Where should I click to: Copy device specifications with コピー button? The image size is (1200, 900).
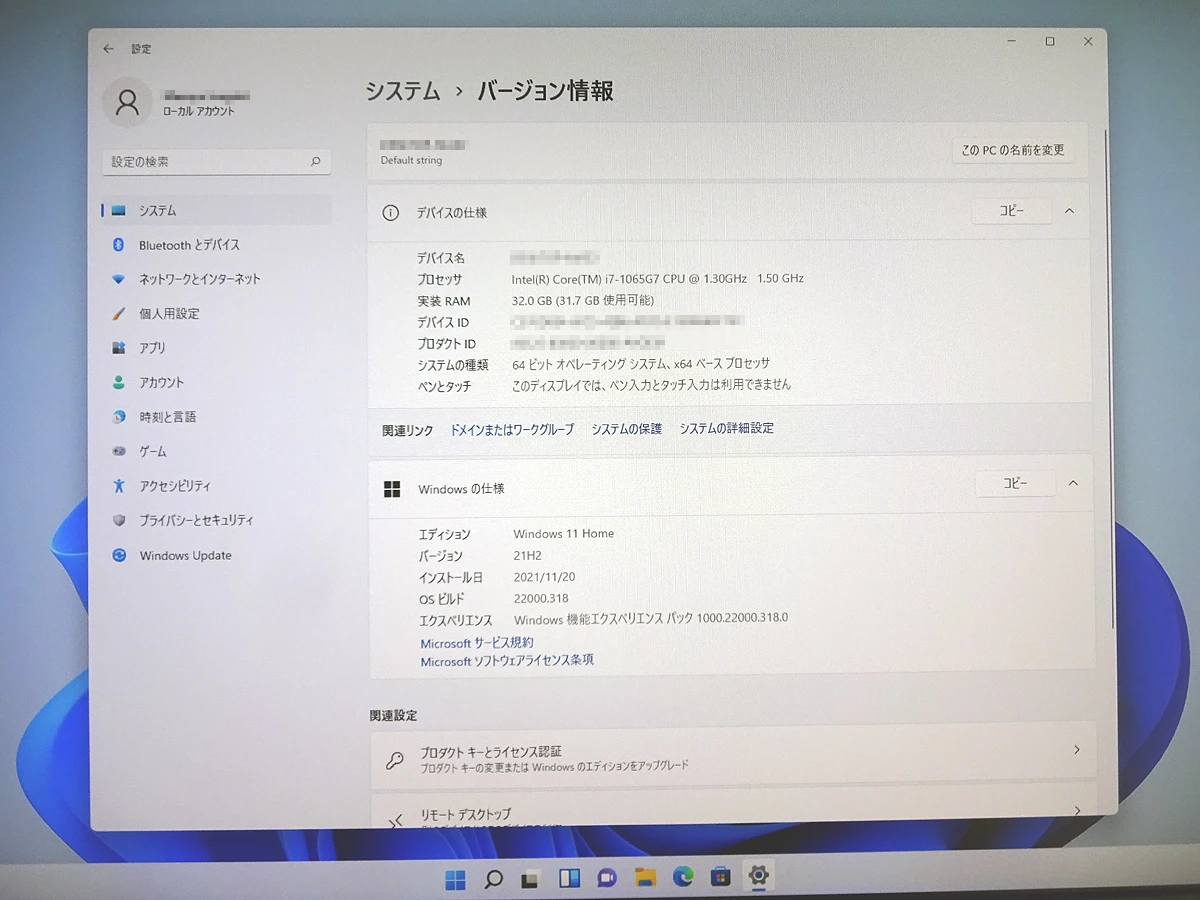pos(1012,211)
